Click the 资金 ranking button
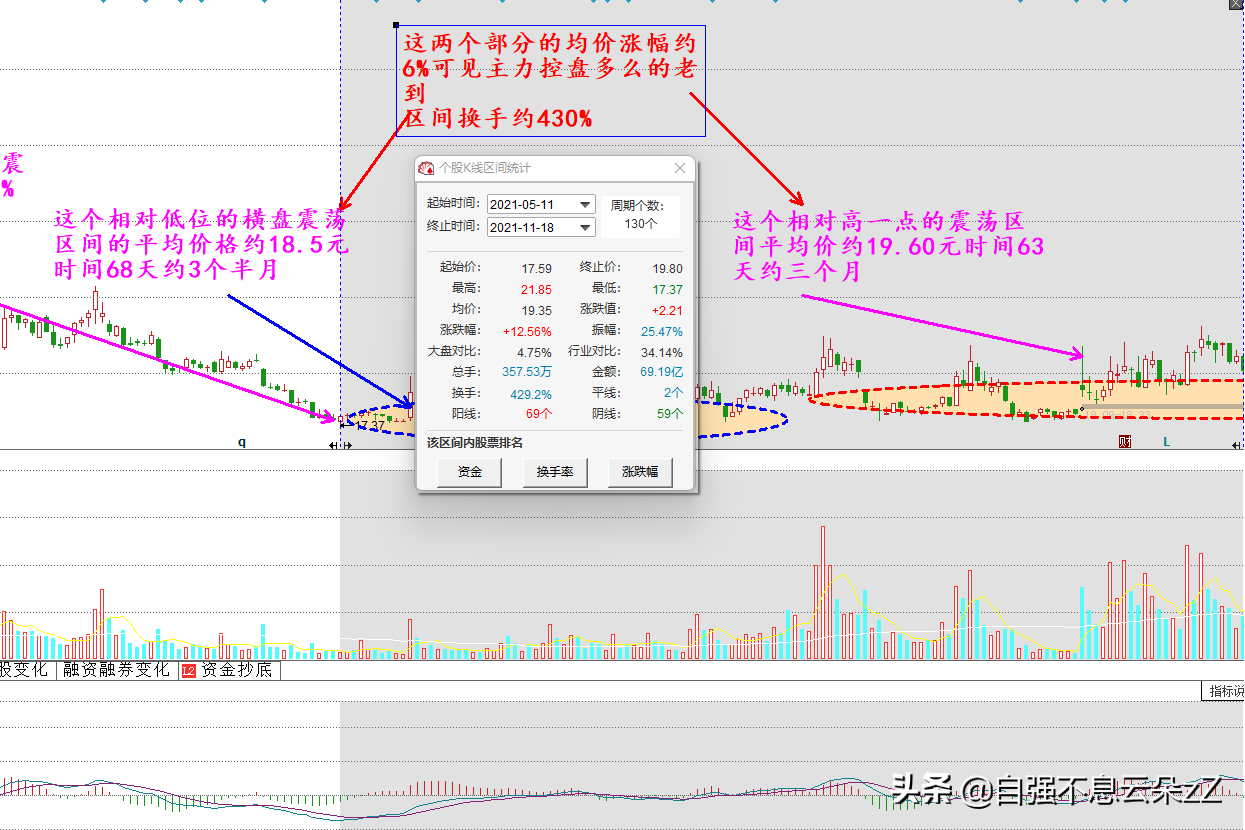Screen dimensions: 1245x830 click(469, 472)
